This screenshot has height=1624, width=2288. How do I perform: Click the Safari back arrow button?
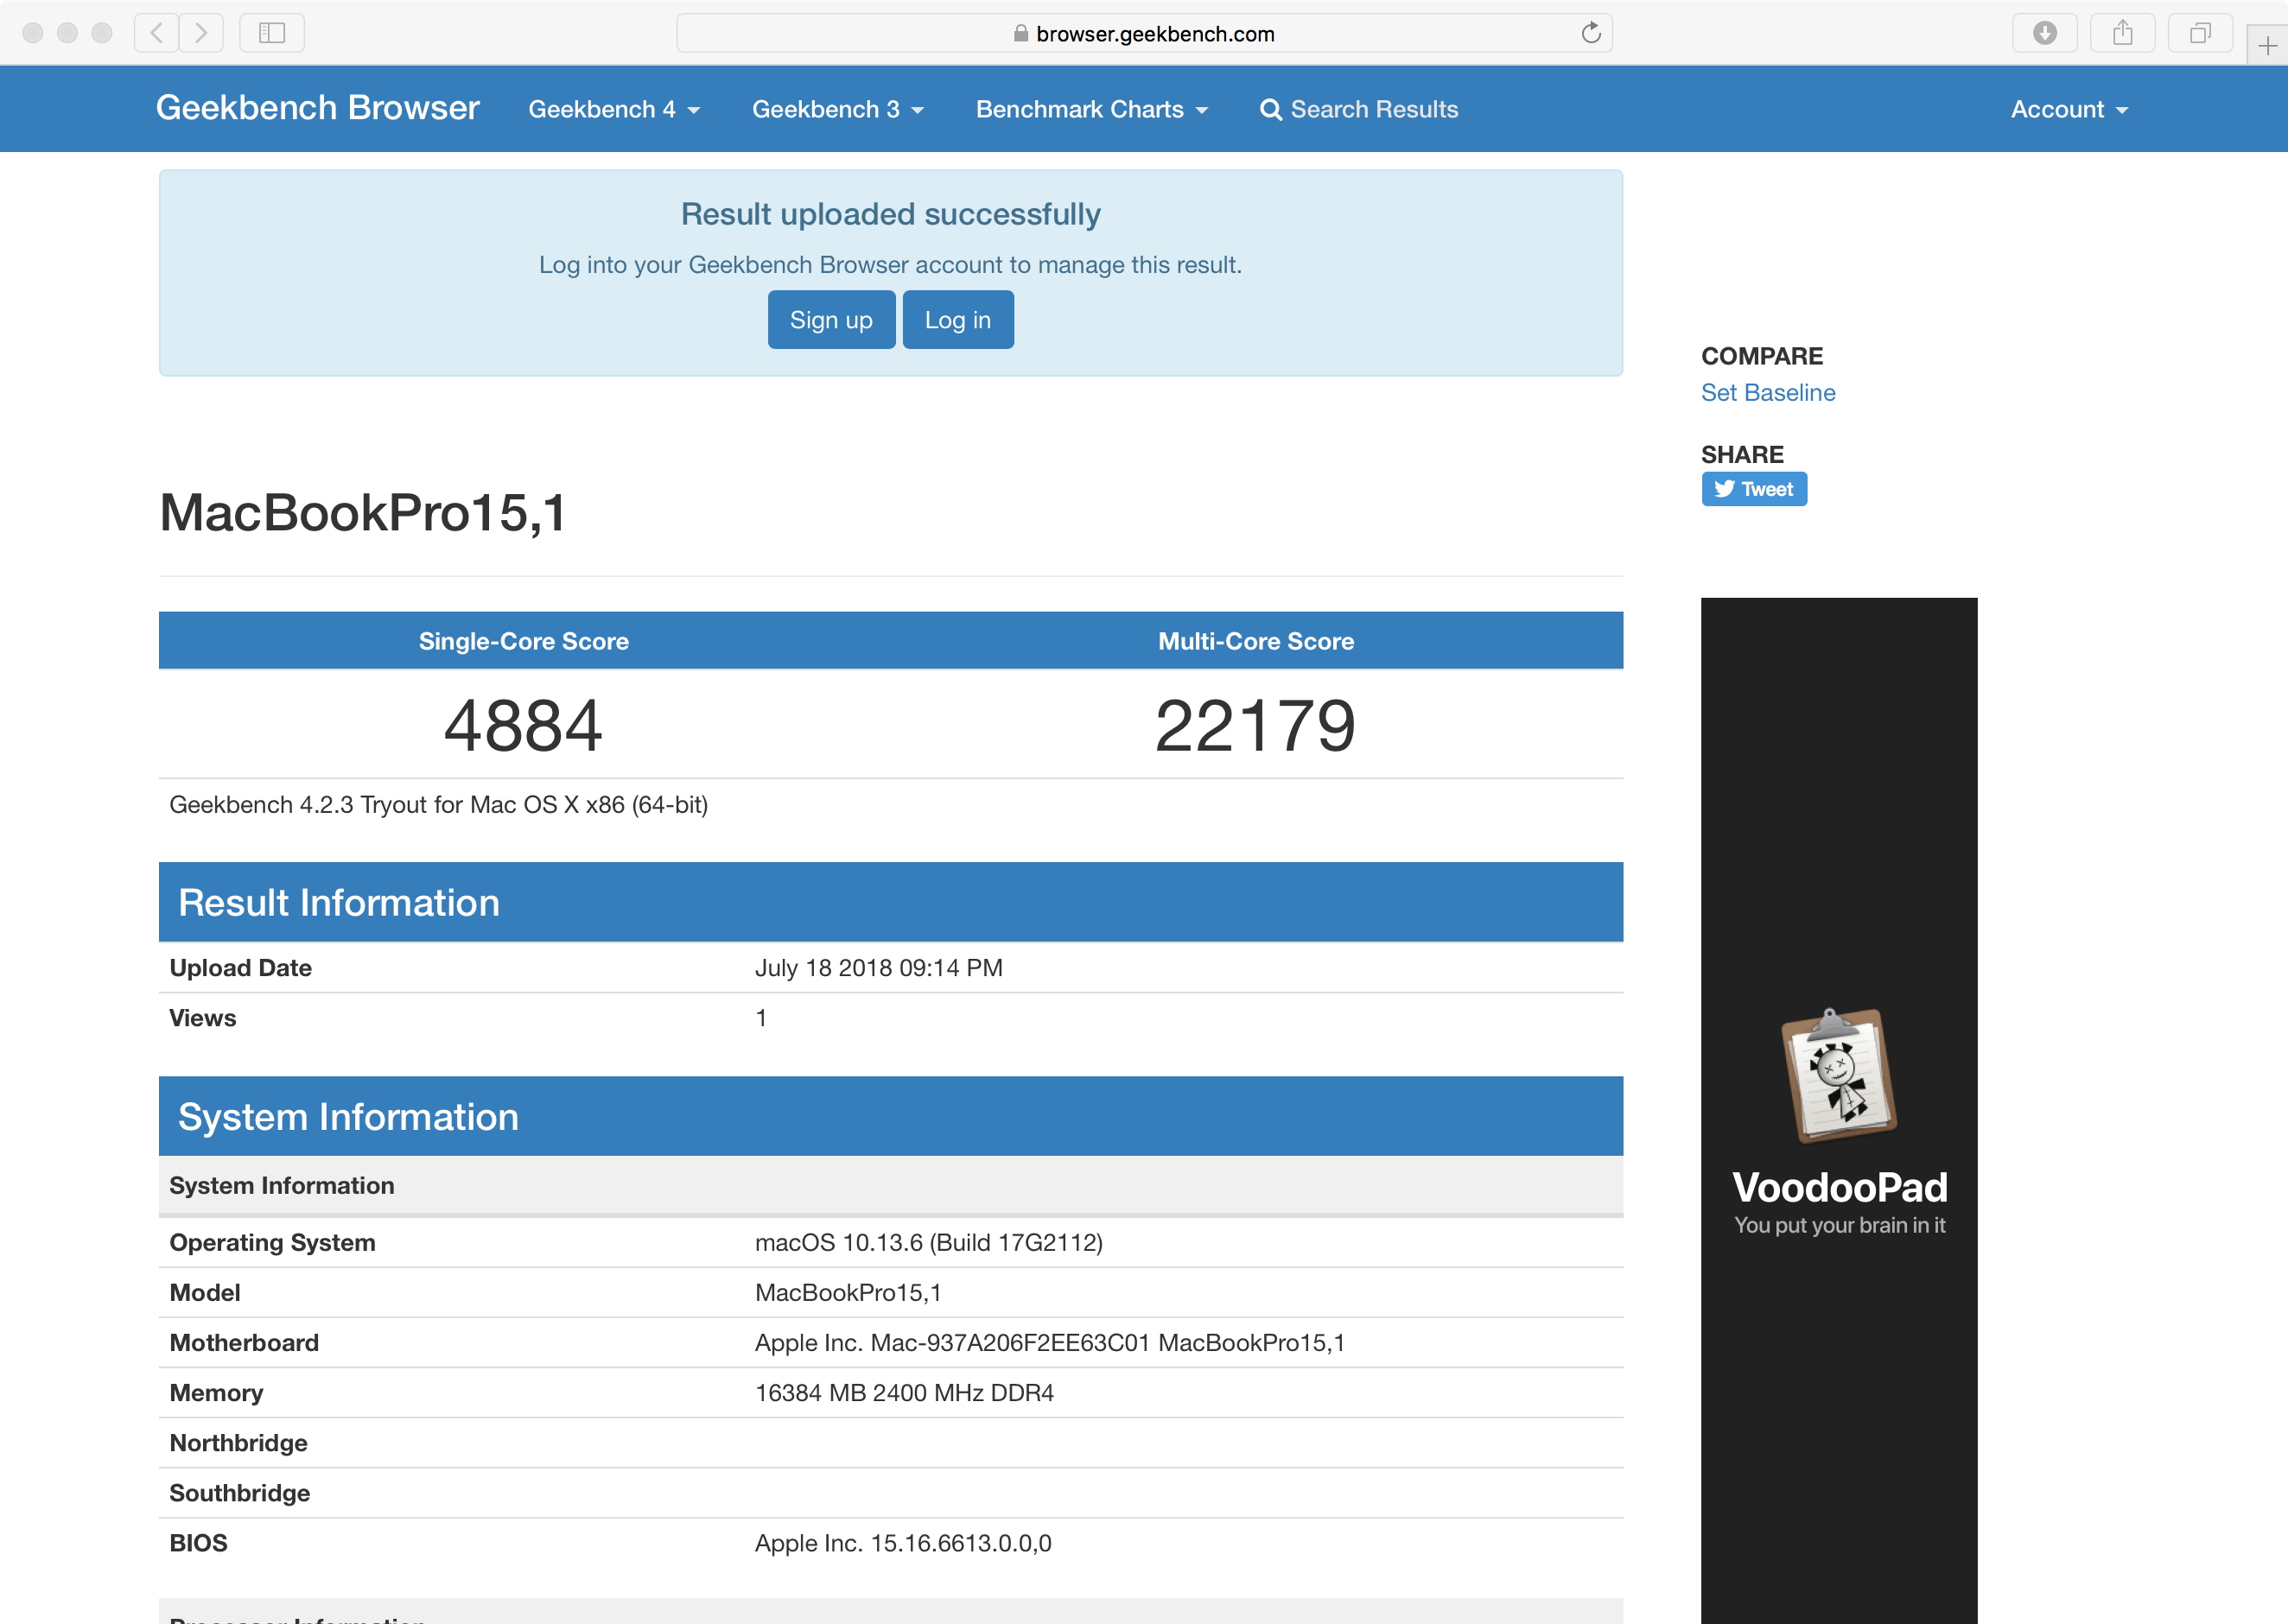157,33
